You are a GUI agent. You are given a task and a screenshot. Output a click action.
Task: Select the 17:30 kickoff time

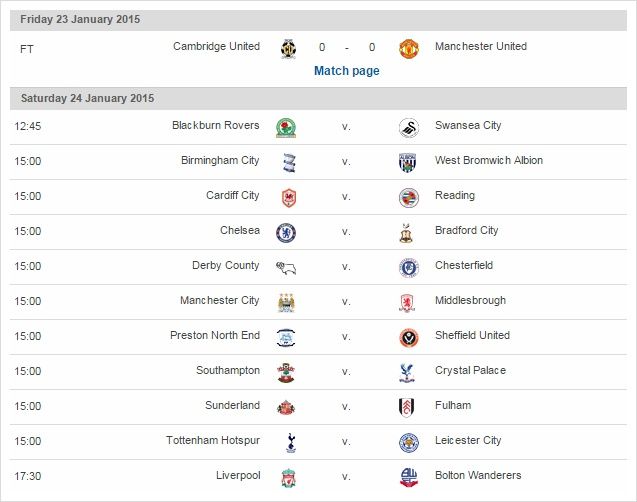point(28,476)
